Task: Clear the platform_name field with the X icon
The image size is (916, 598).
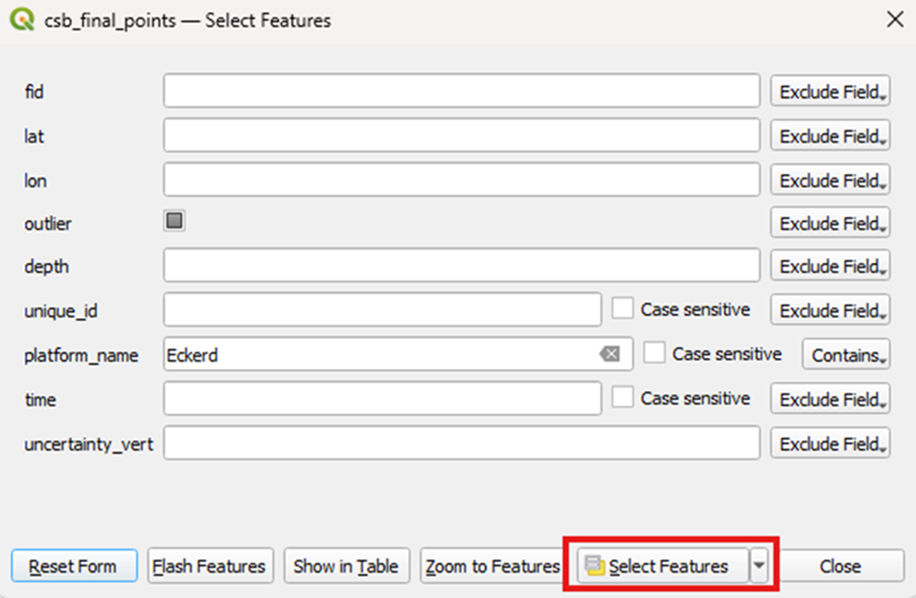Action: [609, 354]
